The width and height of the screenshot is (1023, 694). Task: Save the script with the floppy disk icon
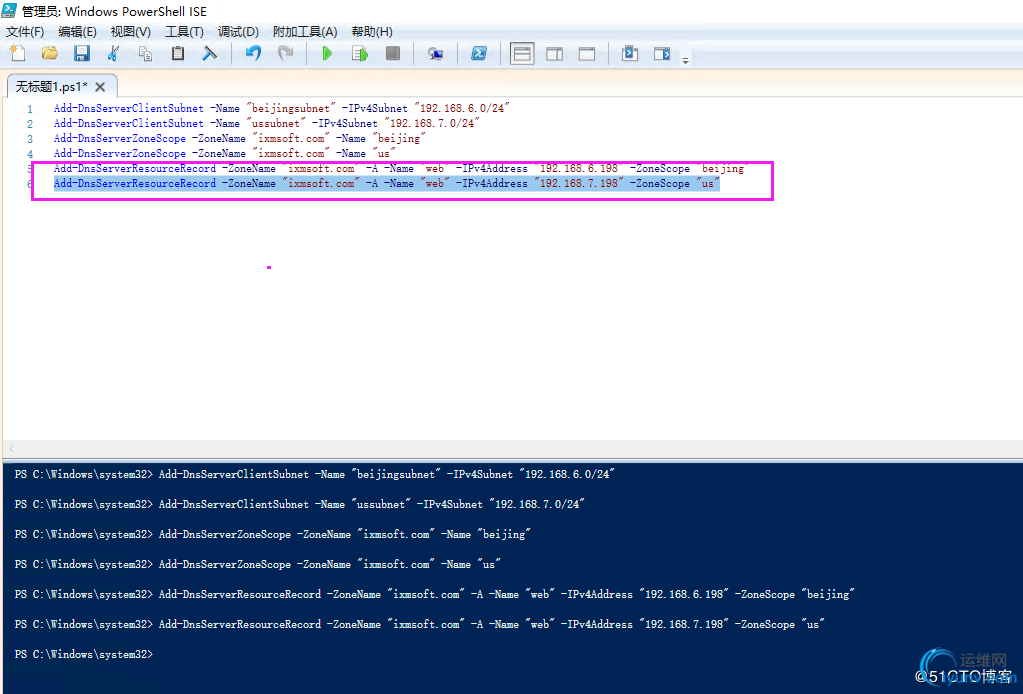coord(82,53)
